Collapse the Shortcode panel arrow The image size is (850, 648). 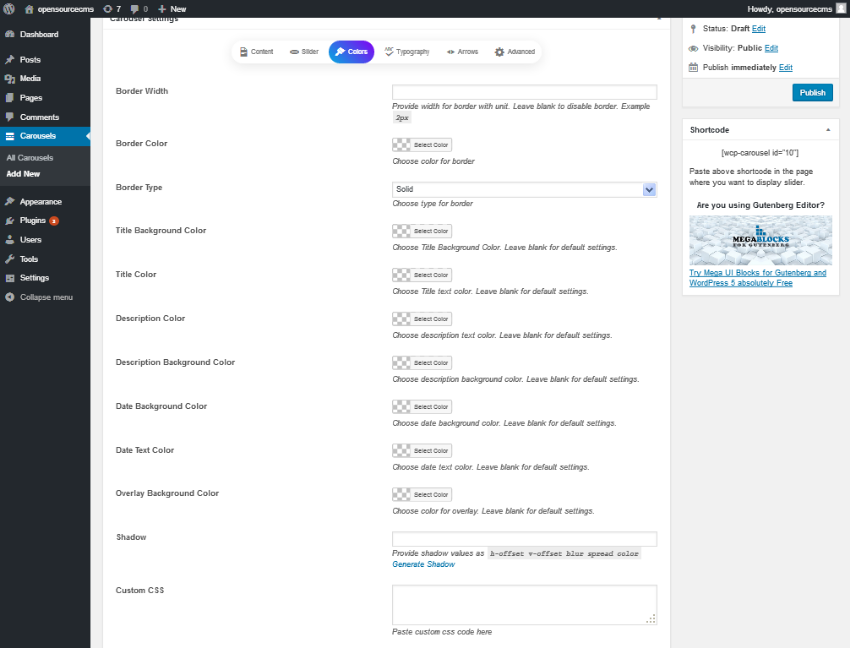coord(828,130)
